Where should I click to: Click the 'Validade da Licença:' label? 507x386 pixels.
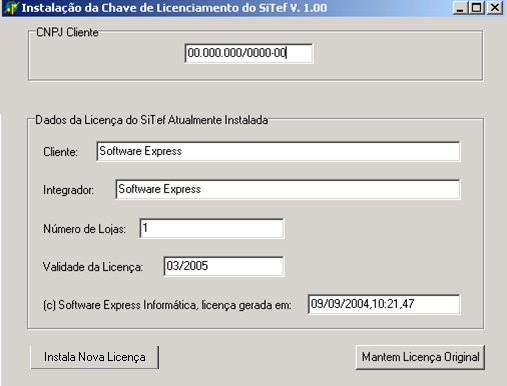pos(93,267)
